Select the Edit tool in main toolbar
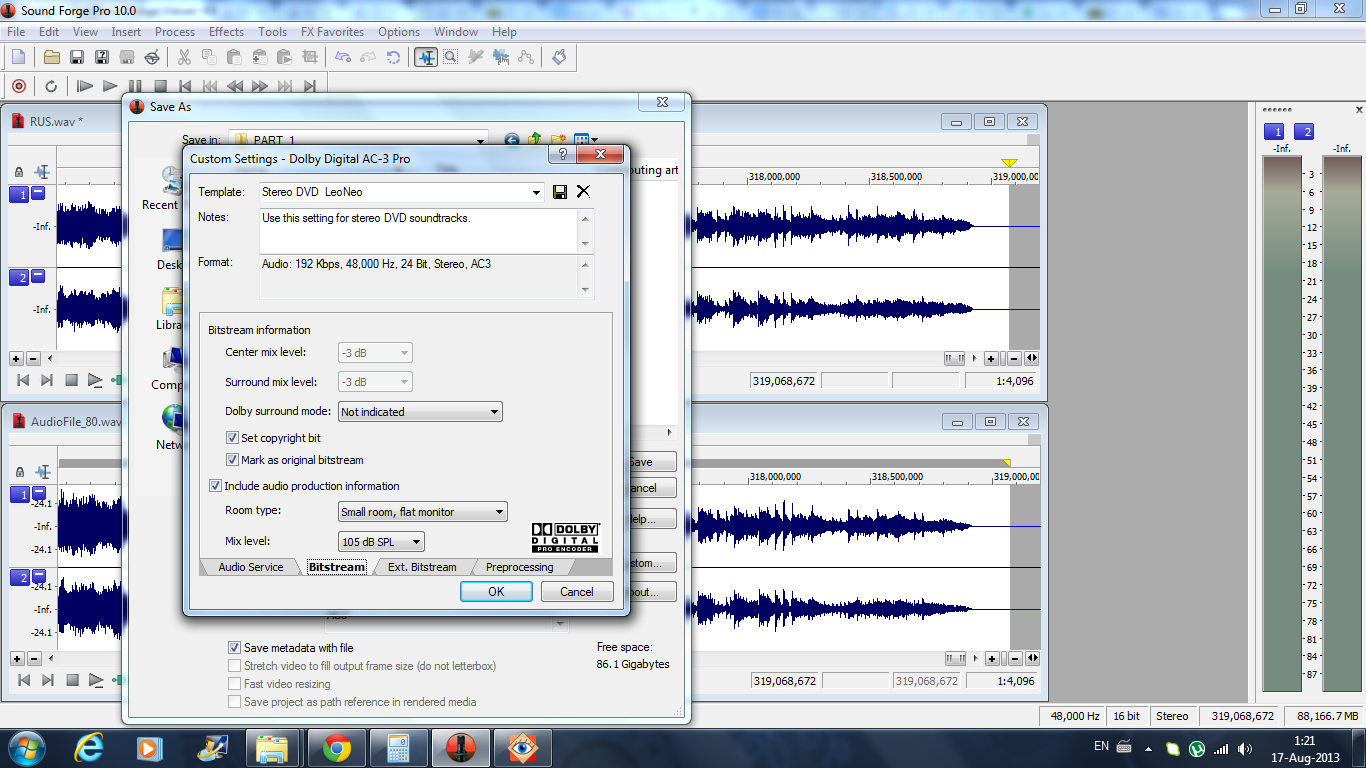This screenshot has width=1366, height=768. (x=426, y=57)
